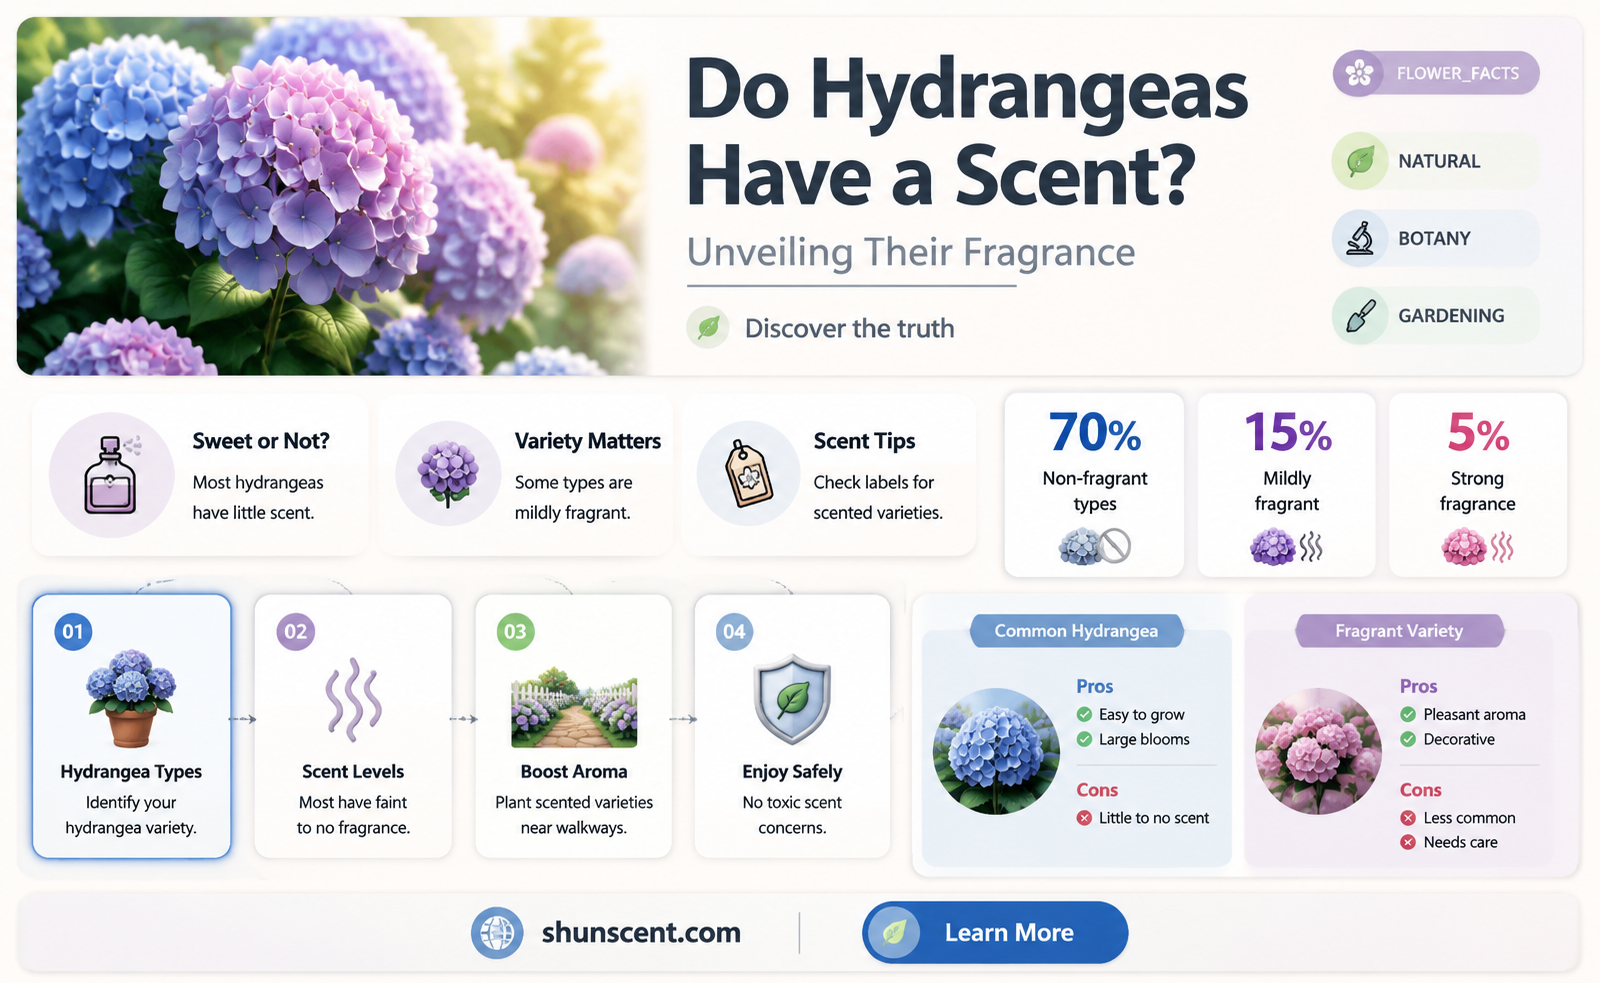
Task: Select the Hydrangea Types step card
Action: click(131, 726)
